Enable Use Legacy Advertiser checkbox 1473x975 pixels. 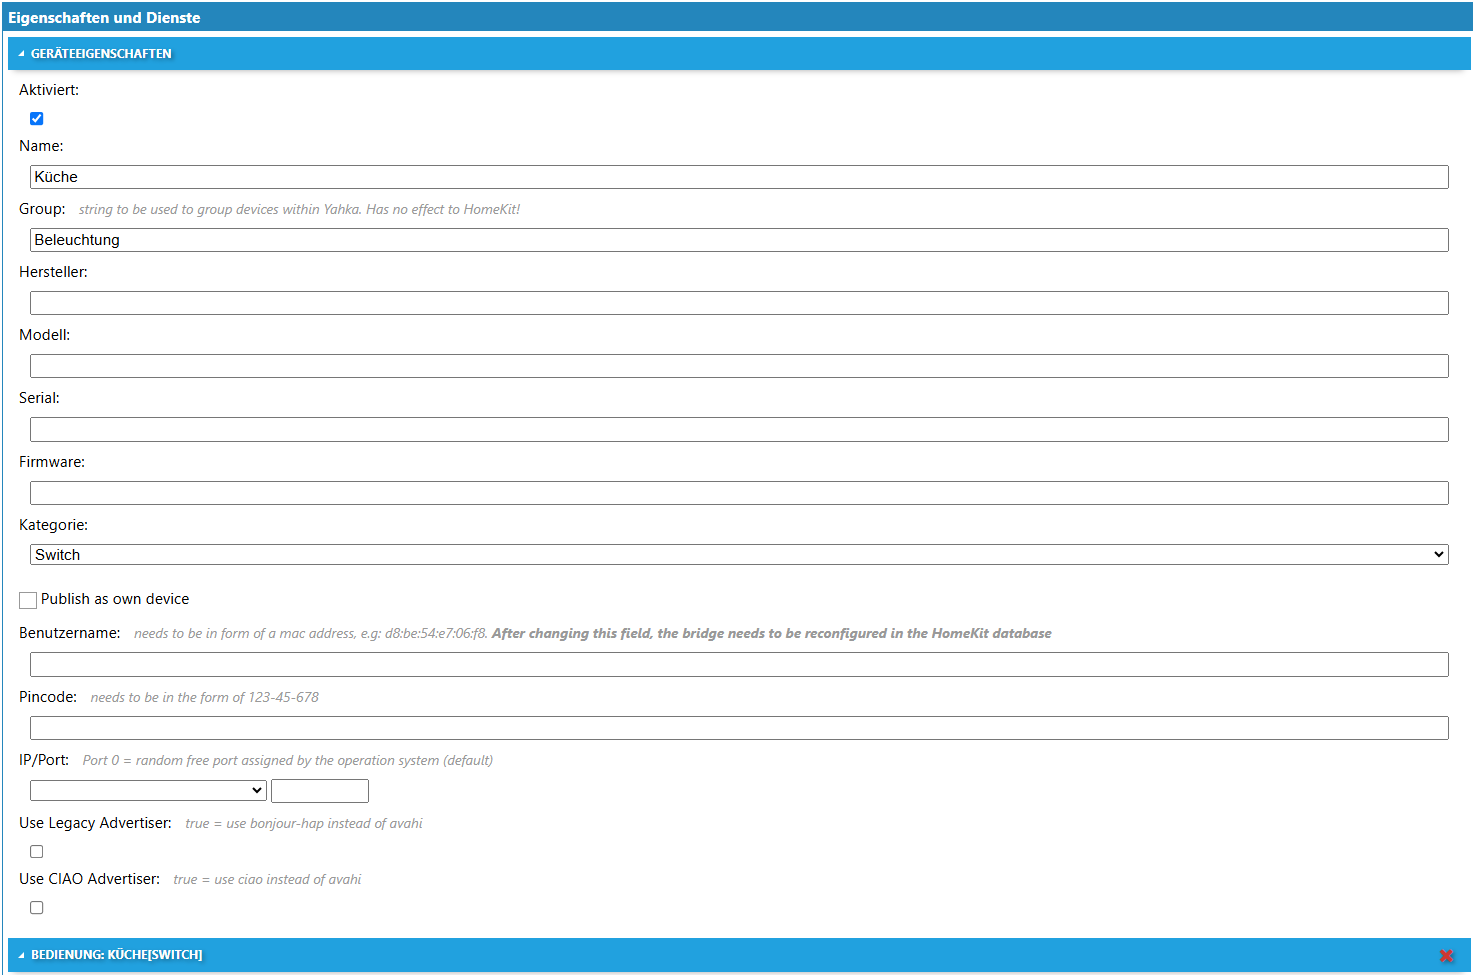[x=37, y=852]
